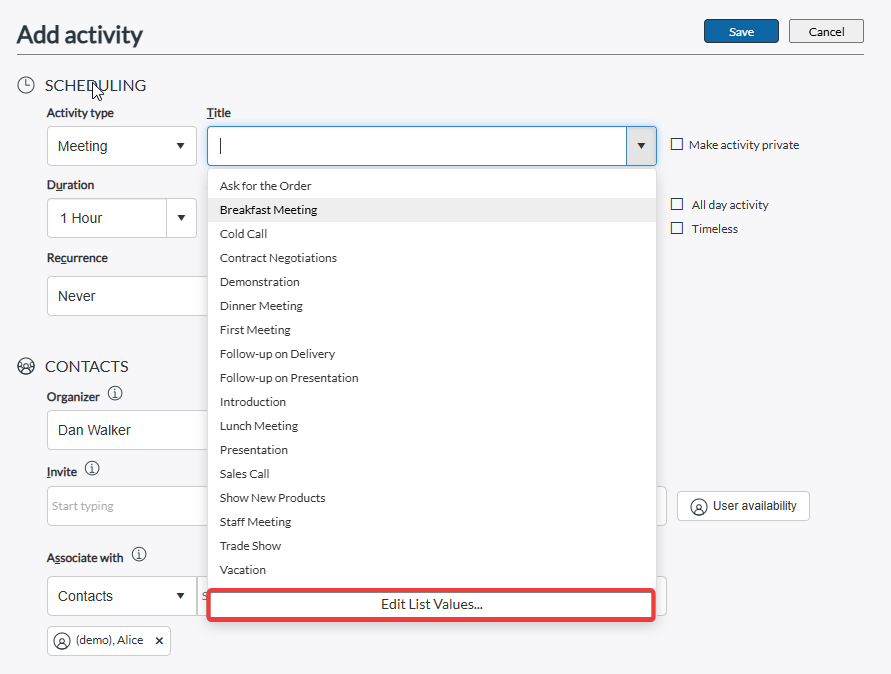This screenshot has width=891, height=674.
Task: Select Trade Show option
Action: tap(432, 546)
